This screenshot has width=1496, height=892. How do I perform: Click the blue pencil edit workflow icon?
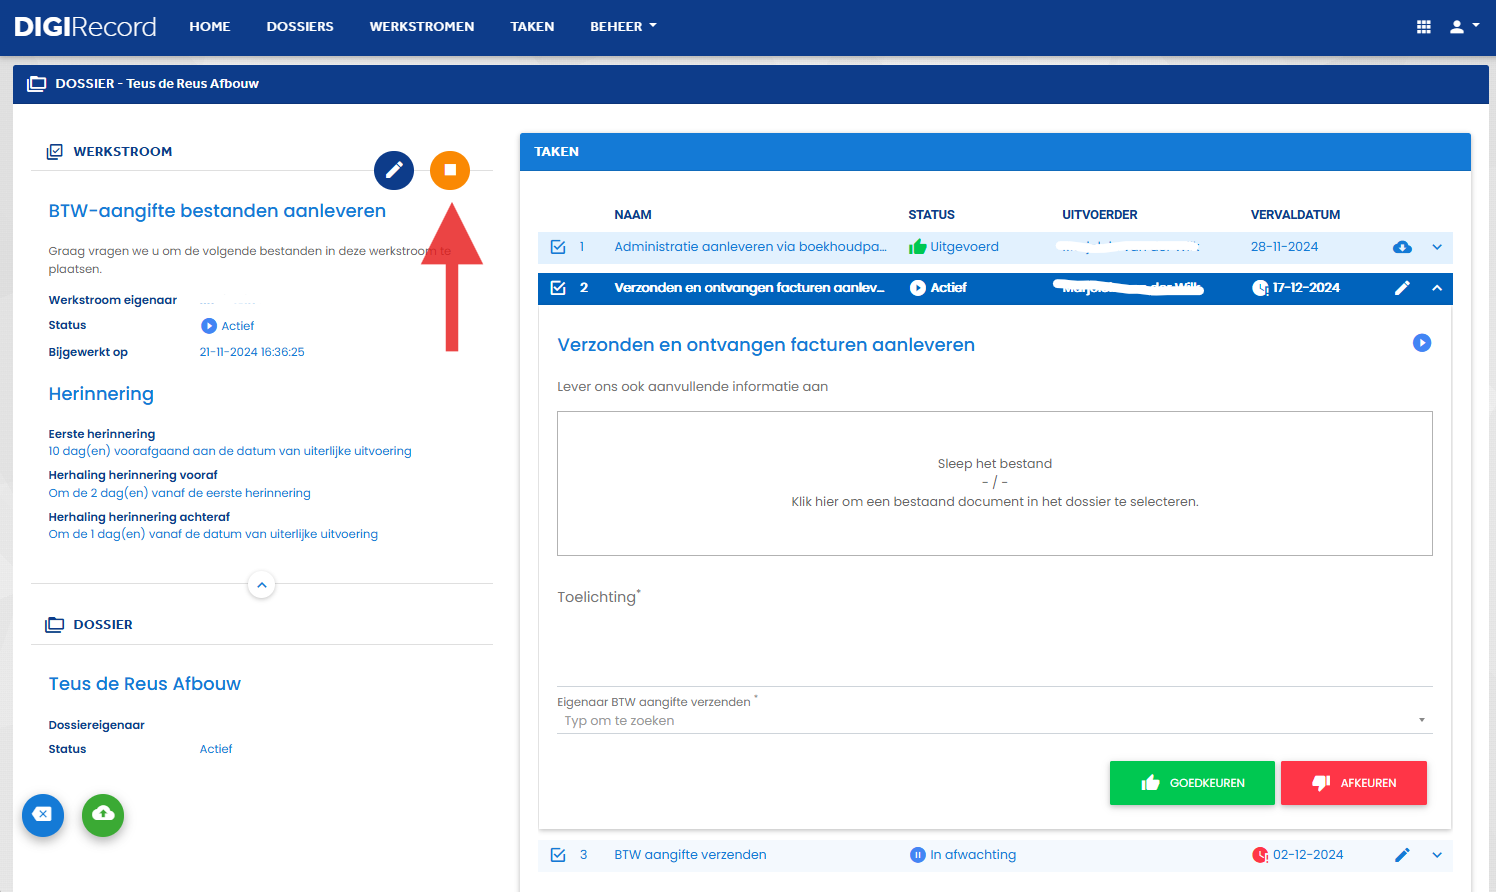tap(394, 170)
